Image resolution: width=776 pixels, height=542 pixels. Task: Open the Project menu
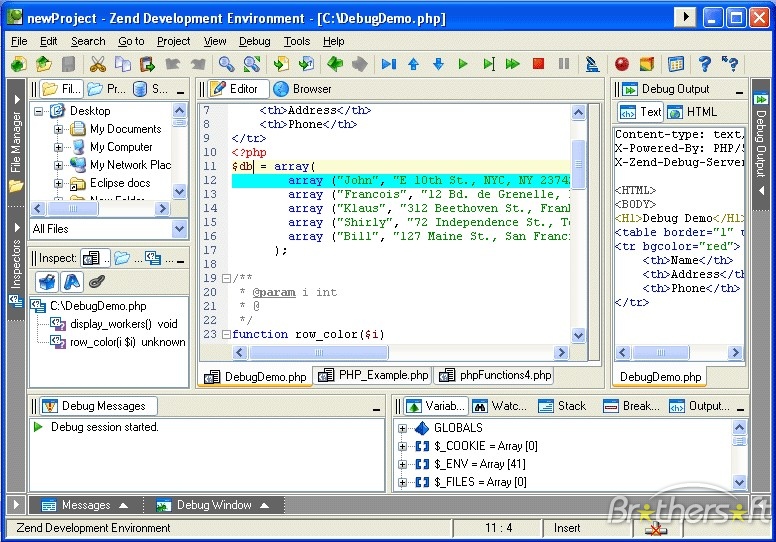[x=173, y=42]
